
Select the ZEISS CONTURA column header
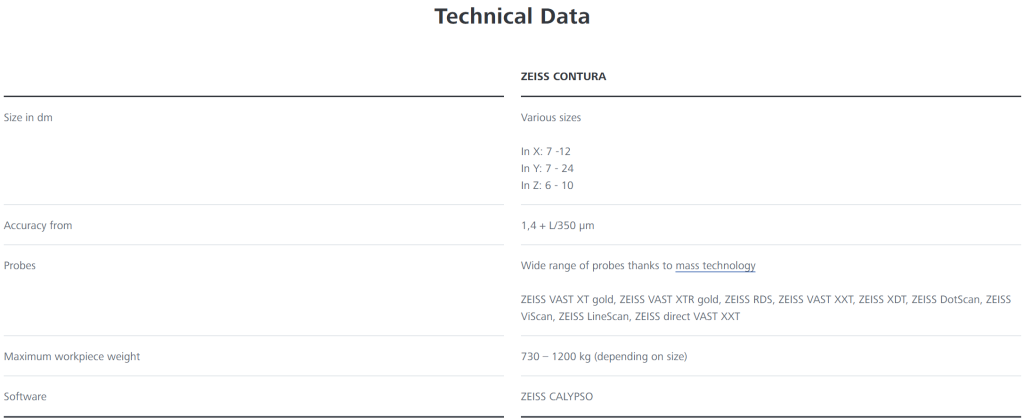(x=563, y=76)
